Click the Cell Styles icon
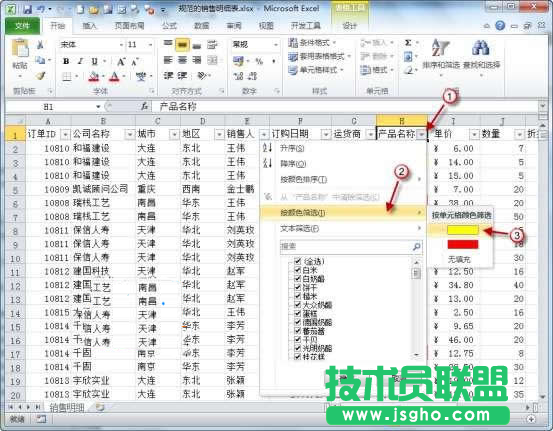The image size is (553, 431). [x=293, y=70]
